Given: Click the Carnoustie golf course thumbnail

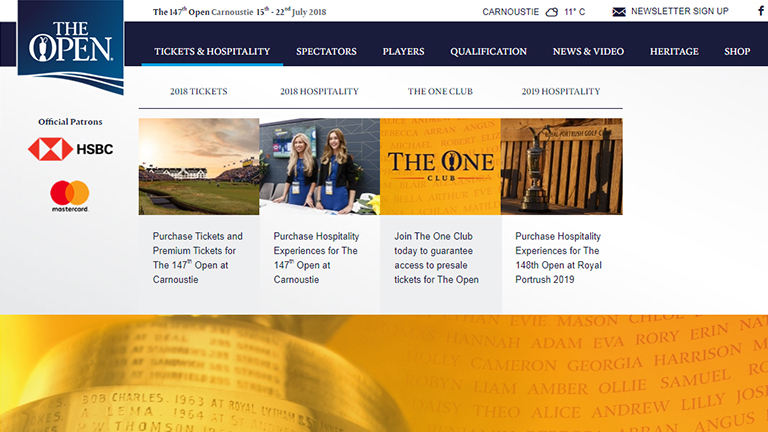Looking at the screenshot, I should click(x=199, y=166).
